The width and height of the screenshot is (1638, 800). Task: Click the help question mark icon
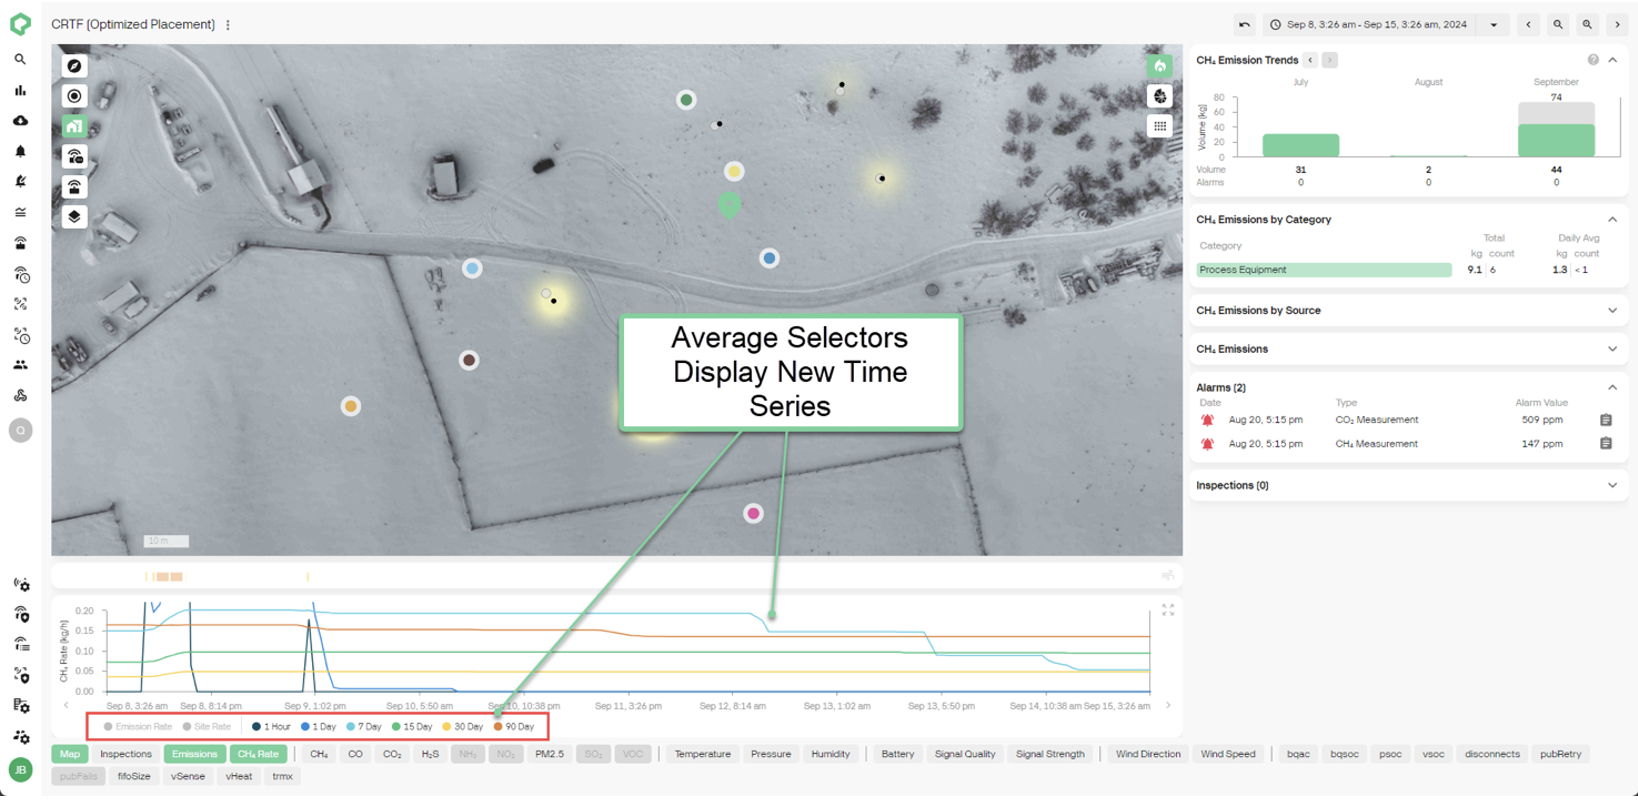pyautogui.click(x=1593, y=60)
